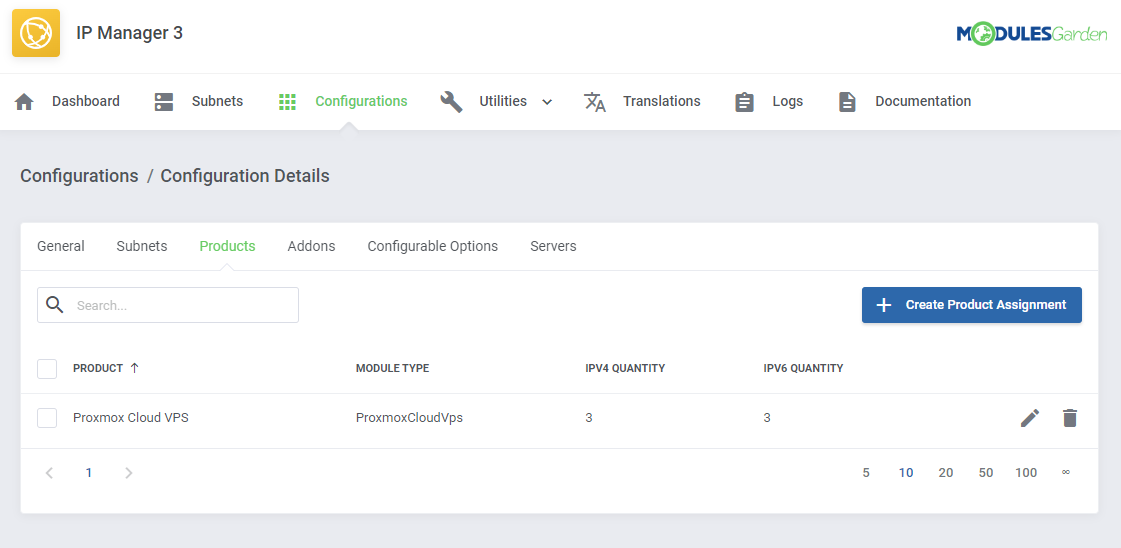
Task: Click the magnifier search icon
Action: point(54,305)
